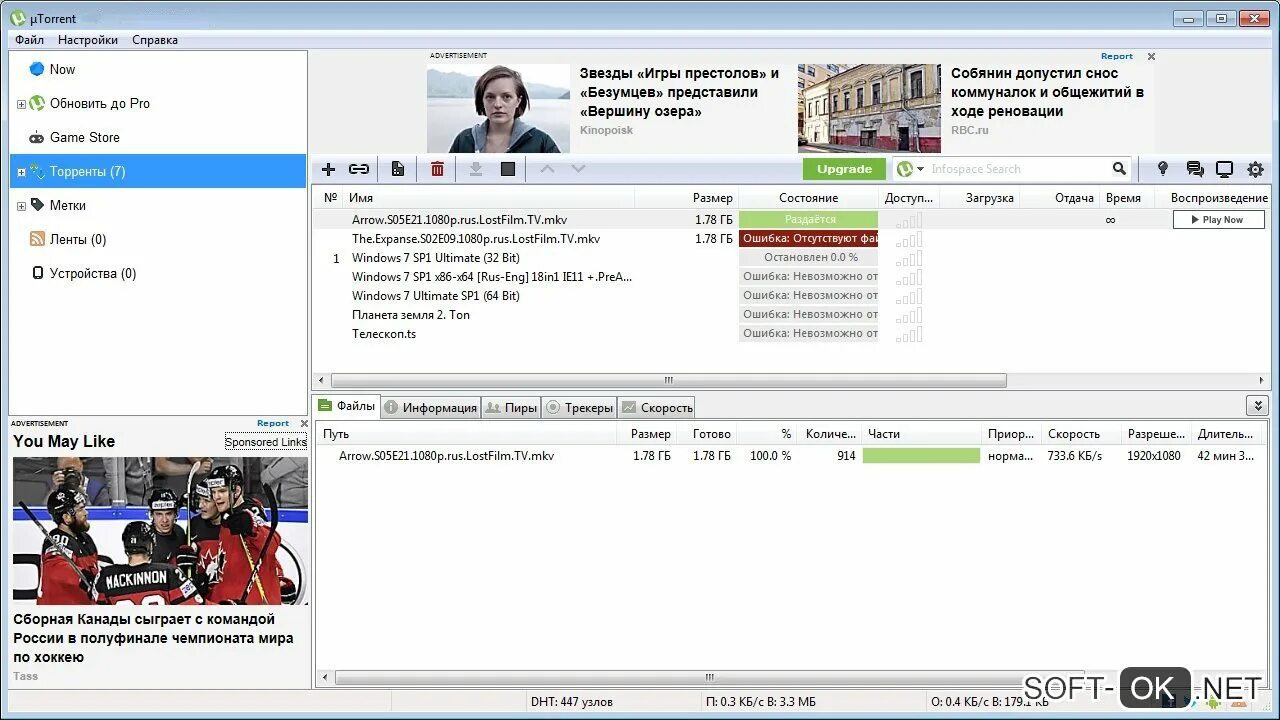Click DHT: 447 узлов status bar entry
1280x720 pixels.
[572, 702]
